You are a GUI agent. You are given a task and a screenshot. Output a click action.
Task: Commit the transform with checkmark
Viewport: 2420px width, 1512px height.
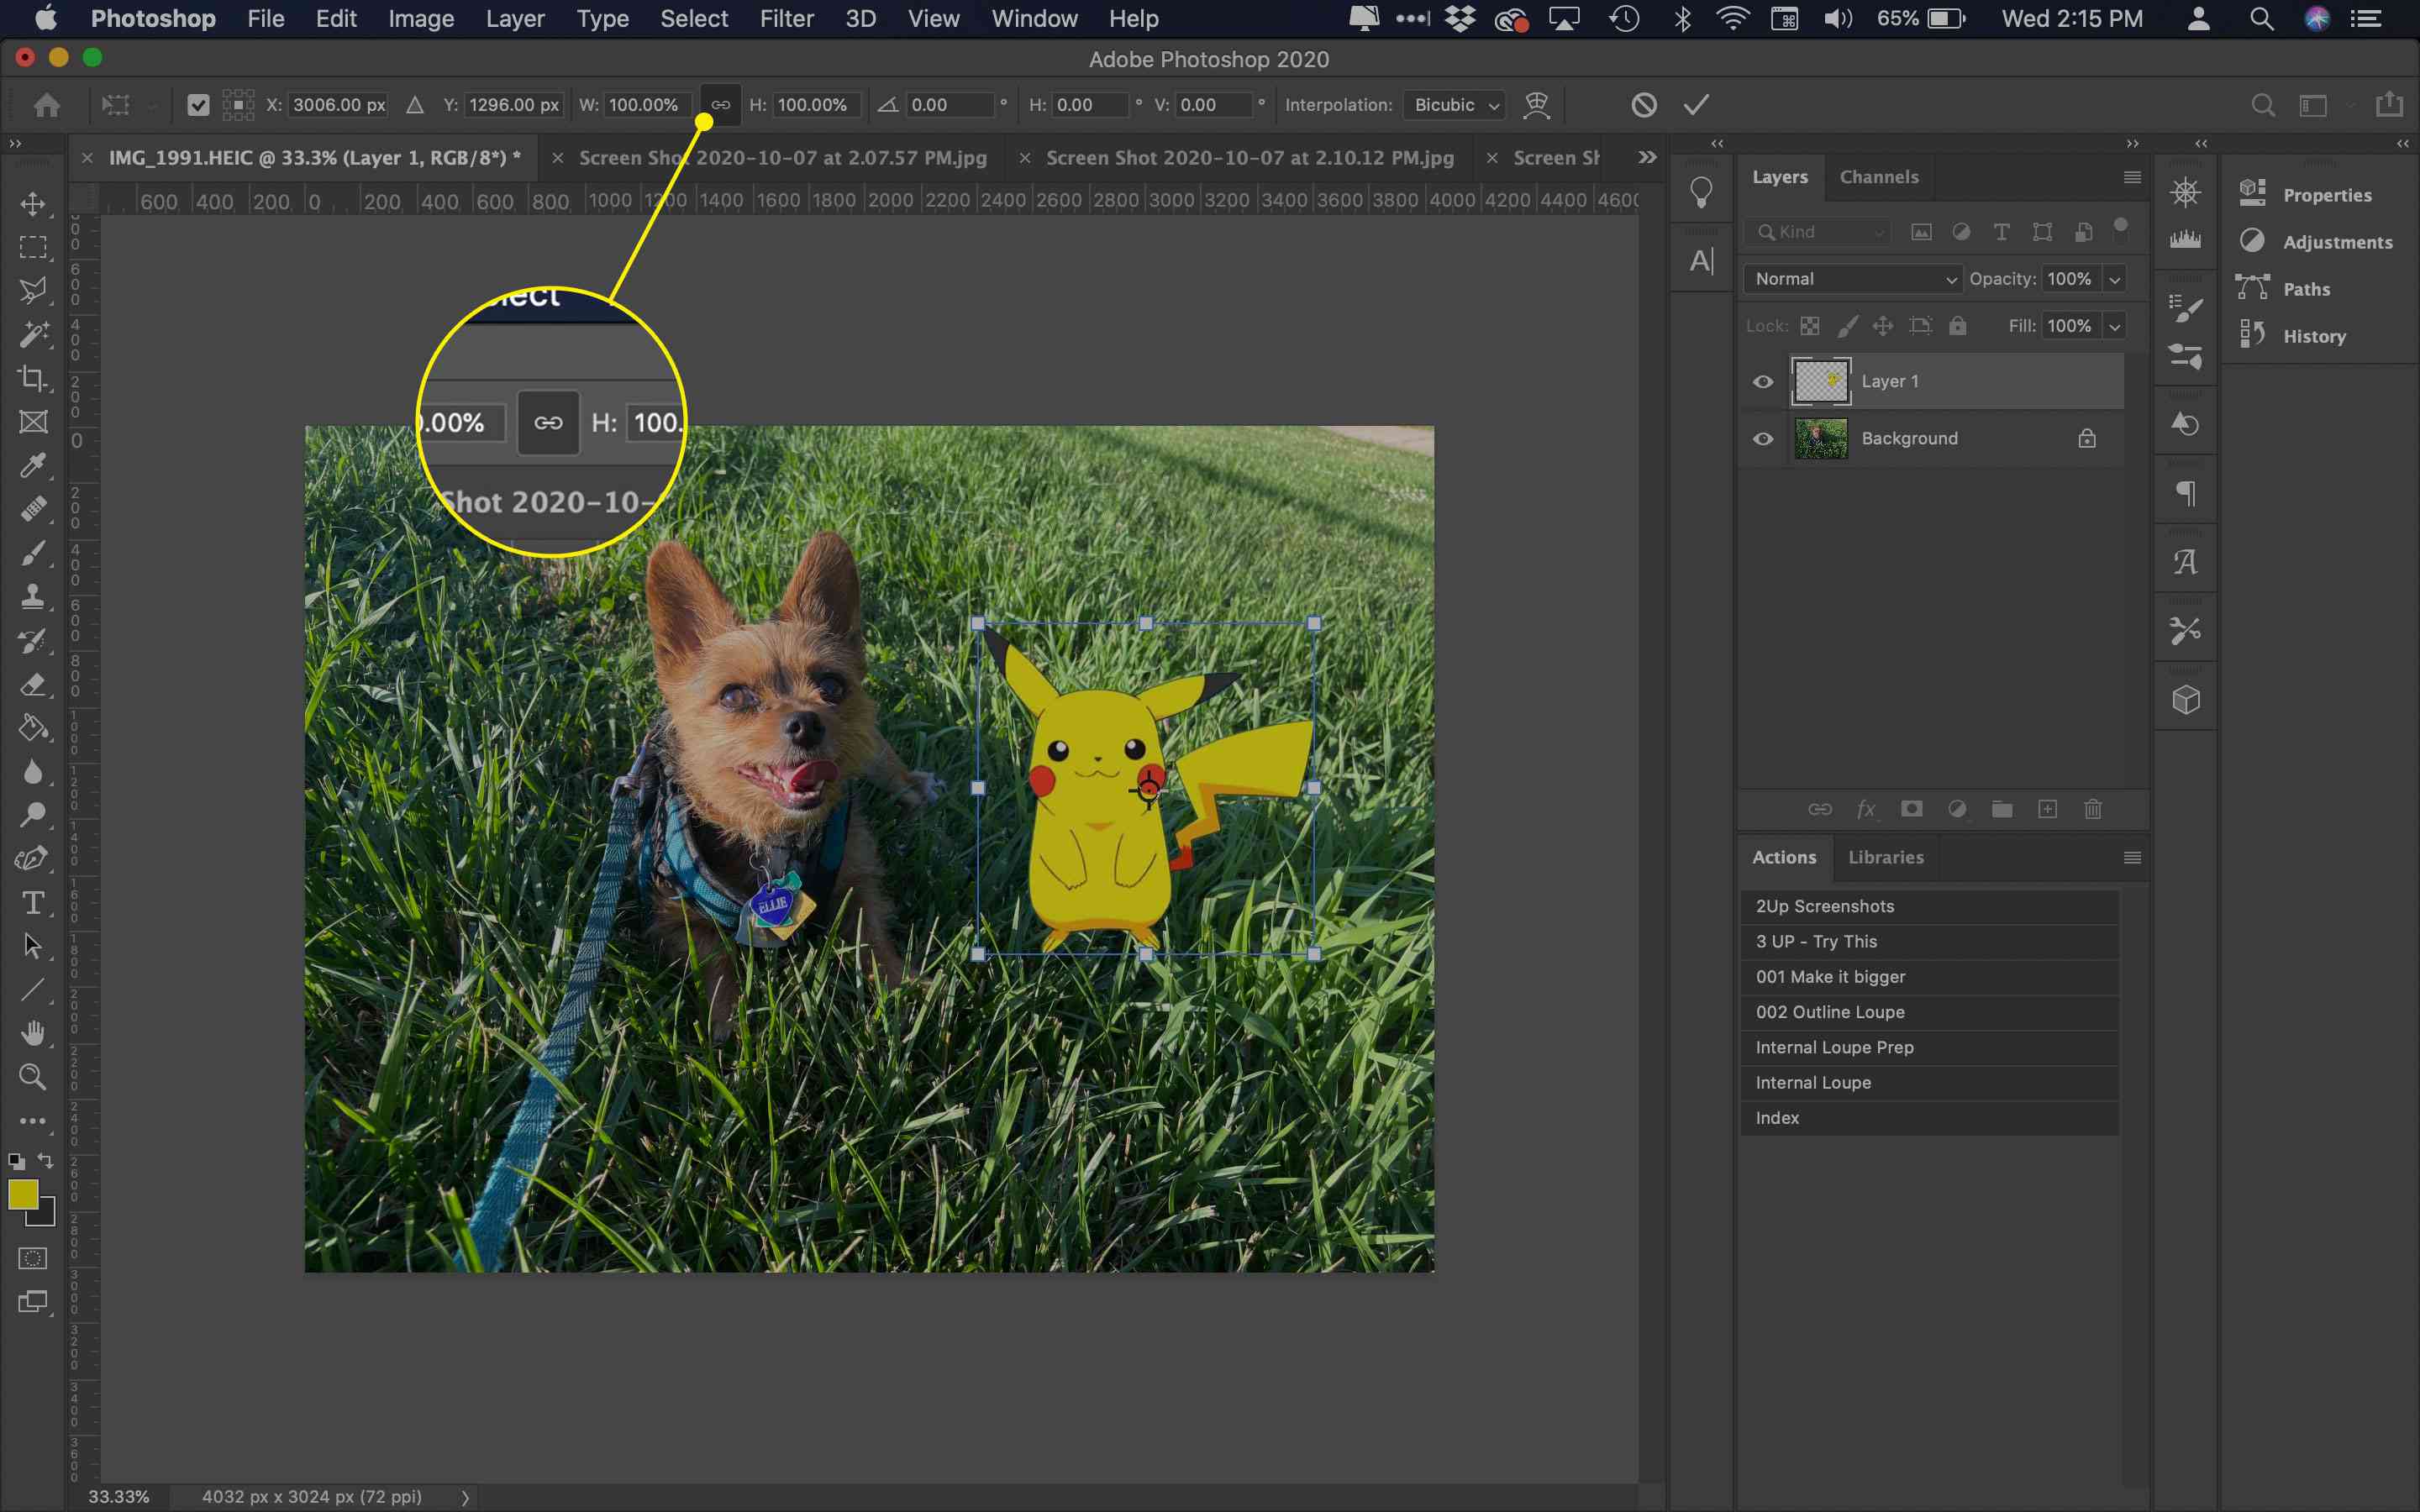pyautogui.click(x=1697, y=105)
